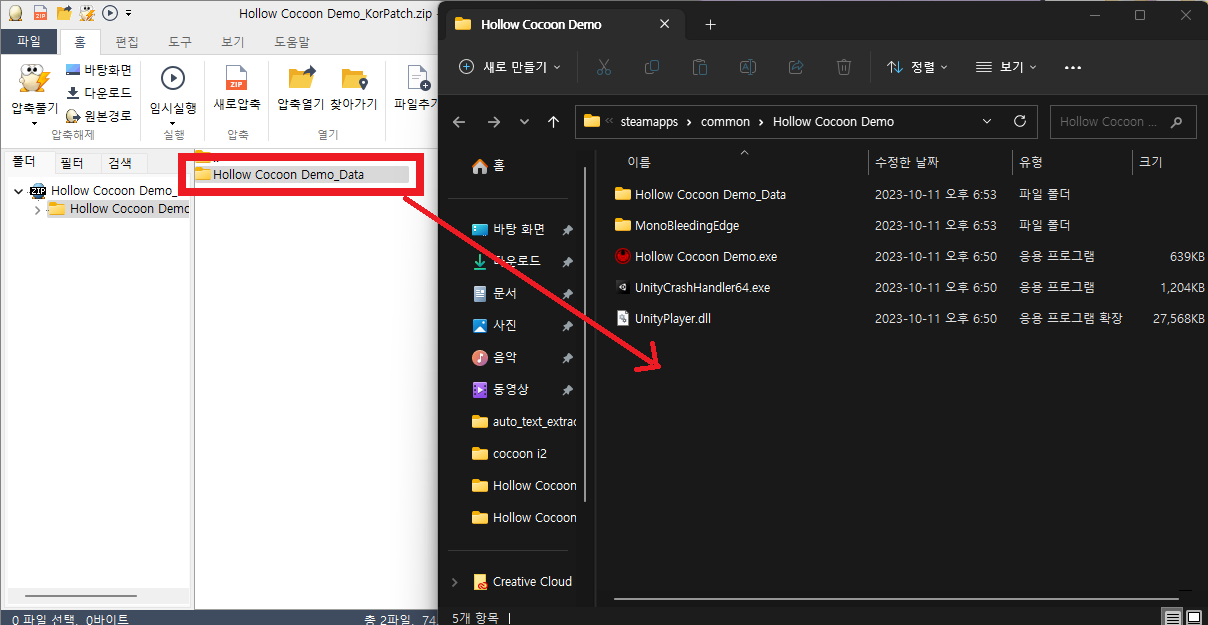This screenshot has height=625, width=1208.
Task: Open quick toolbar customize dropdown arrow
Action: 128,14
